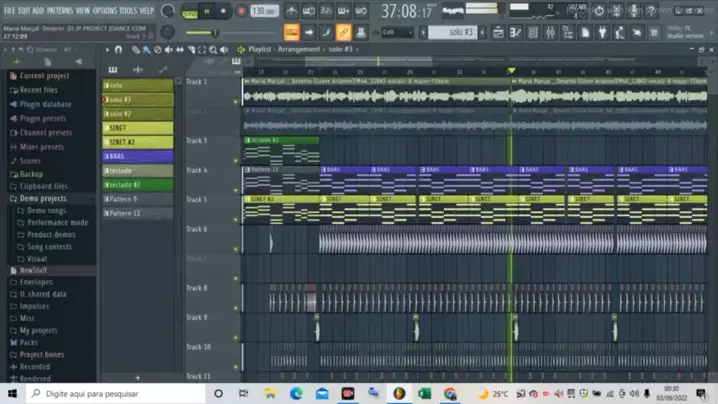The image size is (718, 404).
Task: Open the pattern selector showing solo #3
Action: click(x=461, y=33)
